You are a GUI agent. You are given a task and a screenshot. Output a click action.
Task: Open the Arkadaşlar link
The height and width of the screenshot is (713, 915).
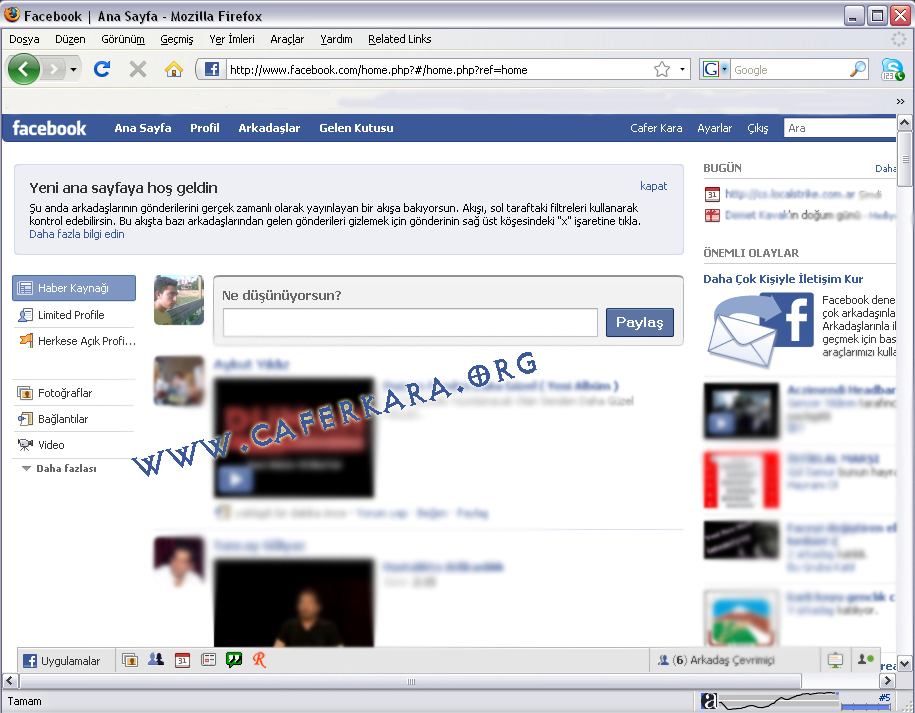(x=269, y=128)
